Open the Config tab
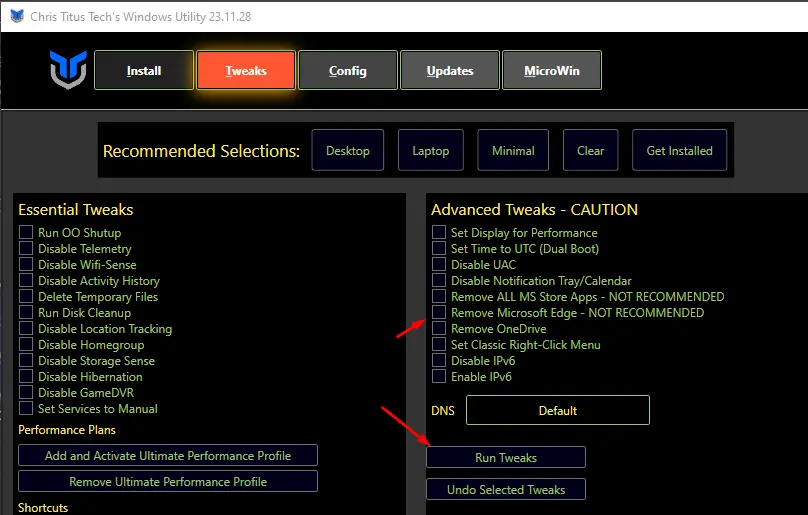Screen dimensions: 808x515 tap(348, 71)
